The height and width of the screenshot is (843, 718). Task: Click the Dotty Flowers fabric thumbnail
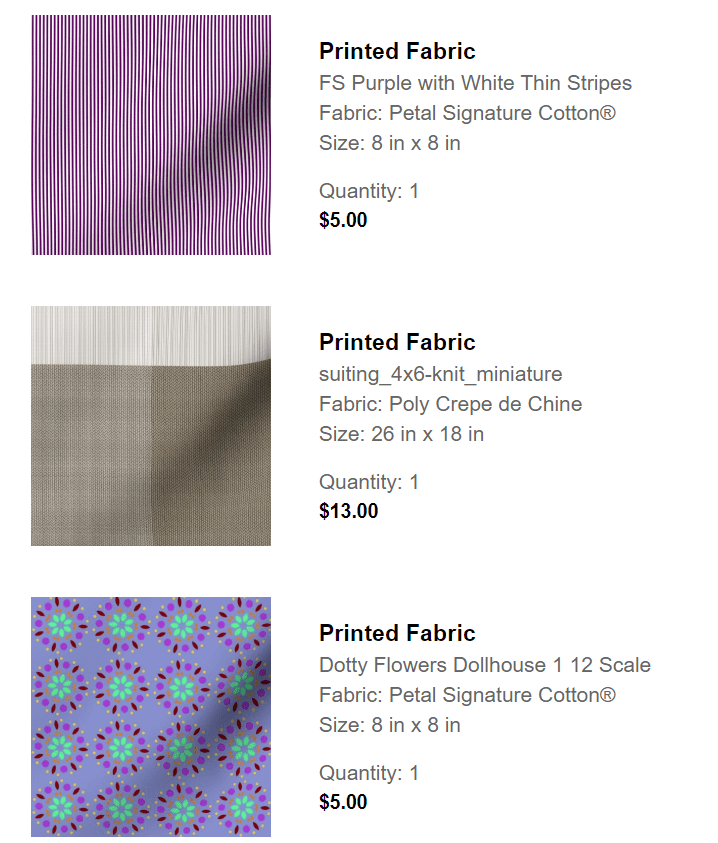pos(151,716)
